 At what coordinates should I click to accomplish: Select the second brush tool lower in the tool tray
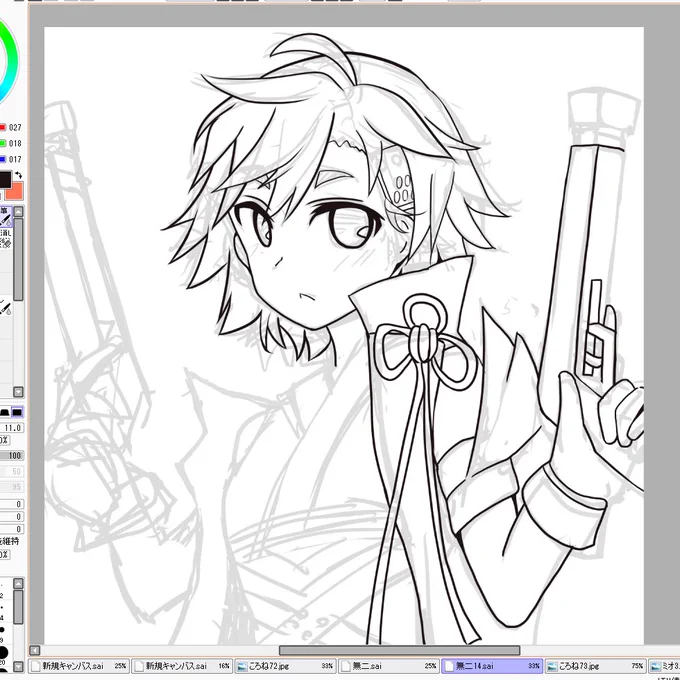click(6, 308)
